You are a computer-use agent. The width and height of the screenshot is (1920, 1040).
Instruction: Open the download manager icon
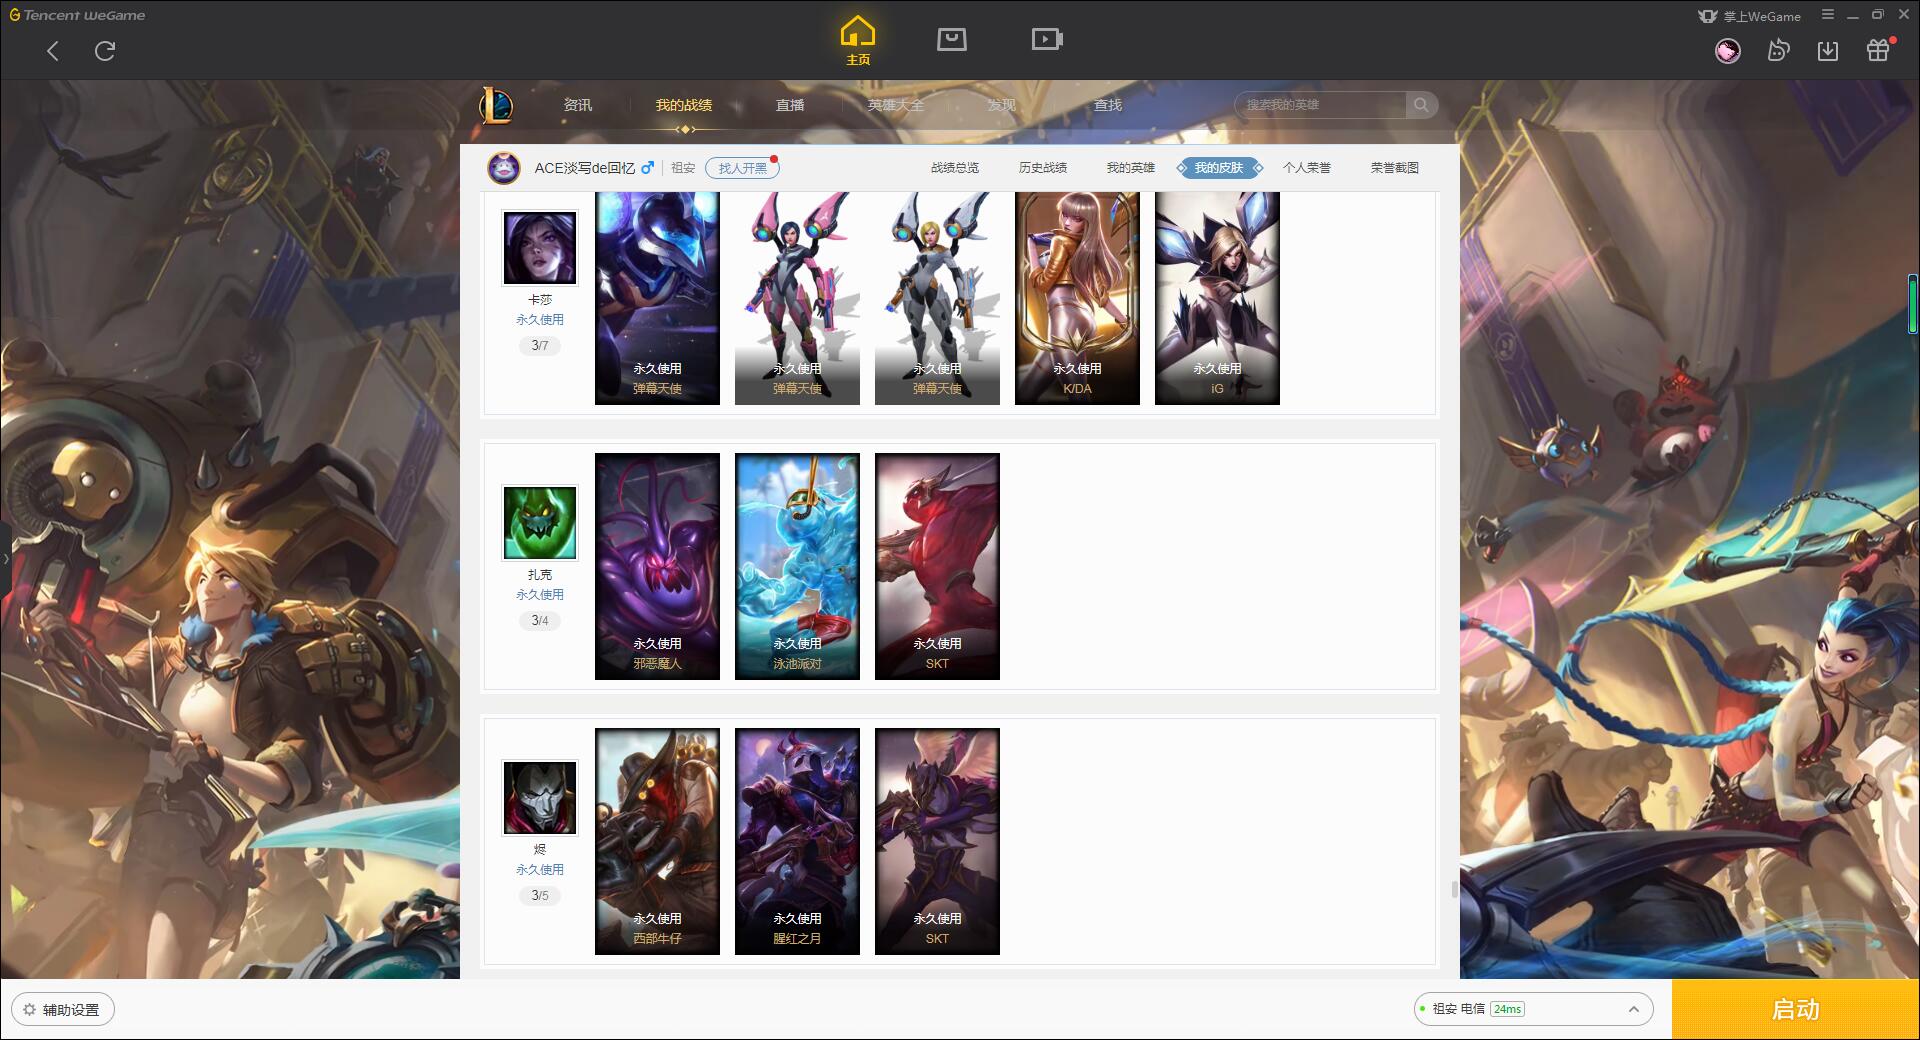coord(1828,51)
